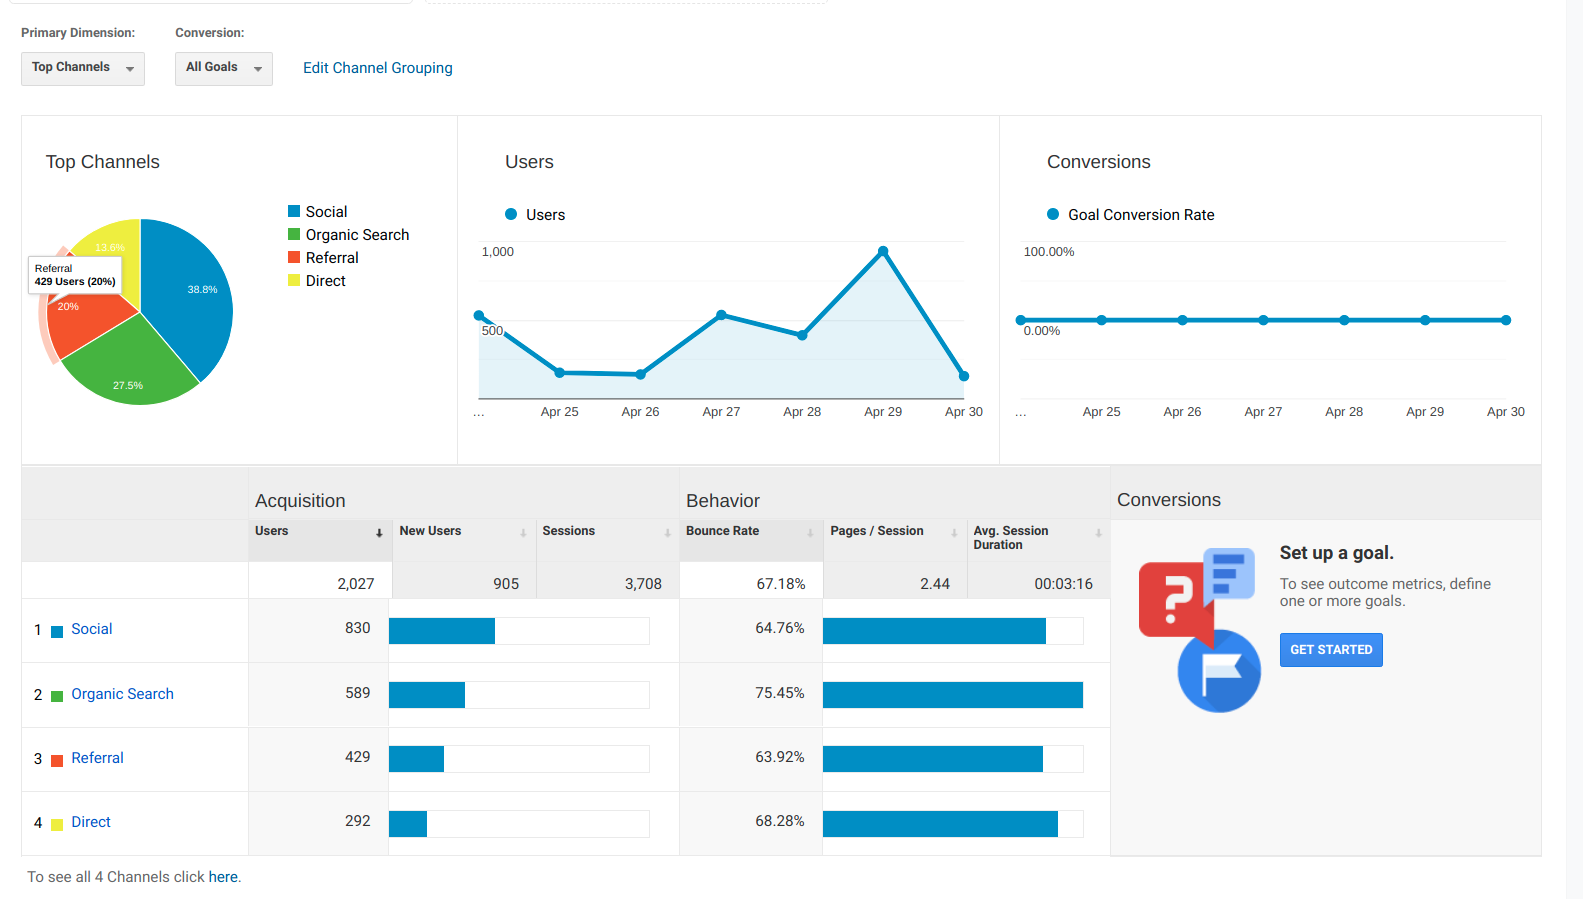This screenshot has width=1583, height=899.
Task: Click the yellow square icon in the Direct table row
Action: click(57, 824)
